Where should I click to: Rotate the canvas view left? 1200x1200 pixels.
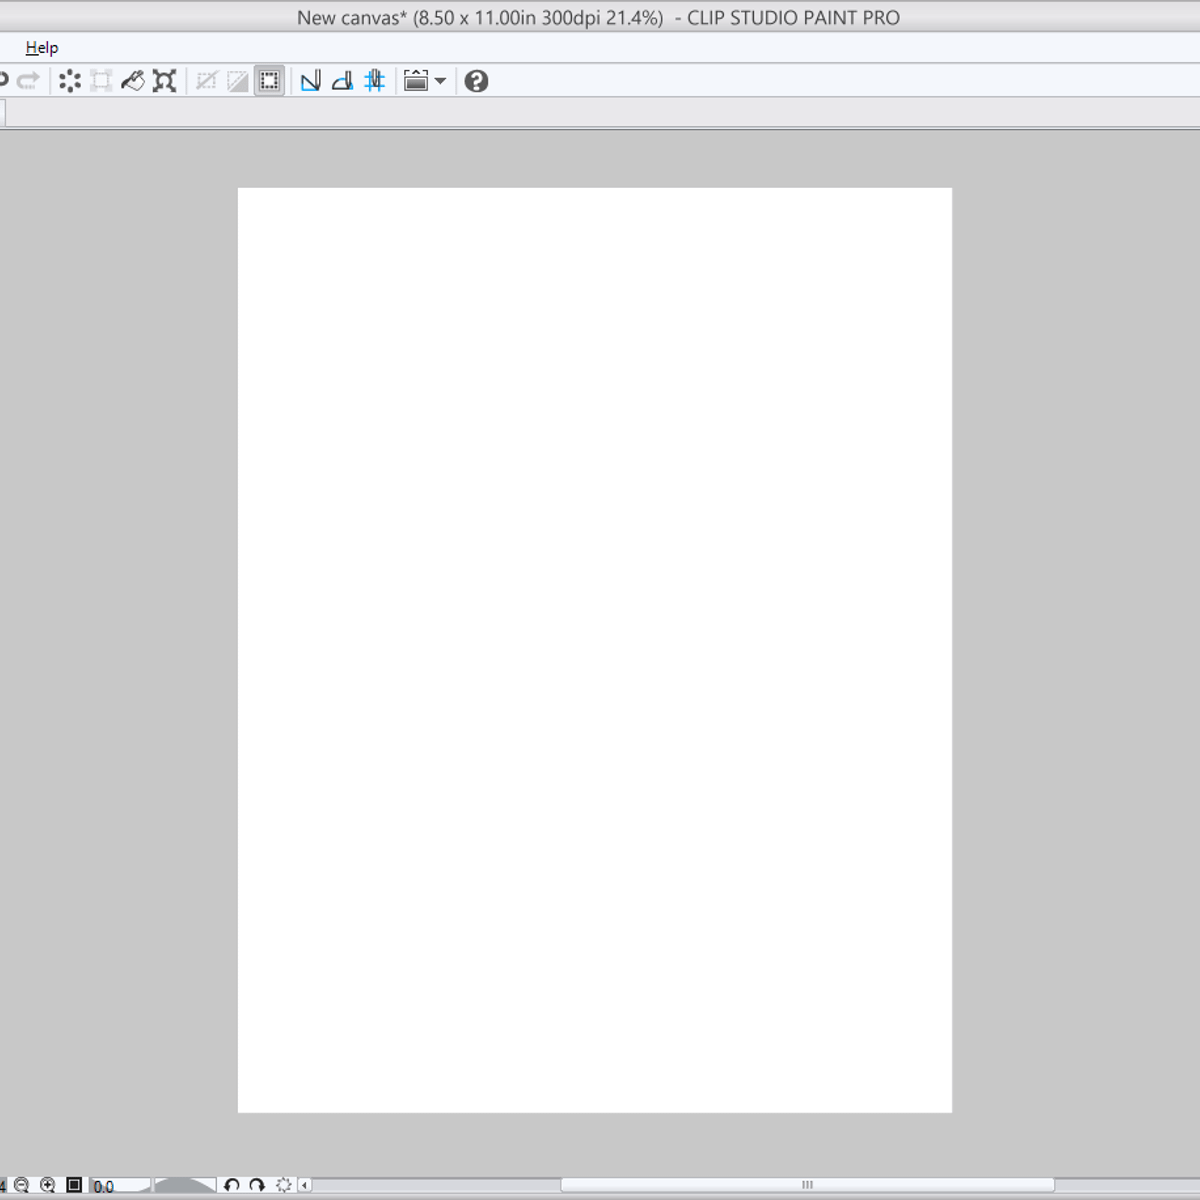232,1185
